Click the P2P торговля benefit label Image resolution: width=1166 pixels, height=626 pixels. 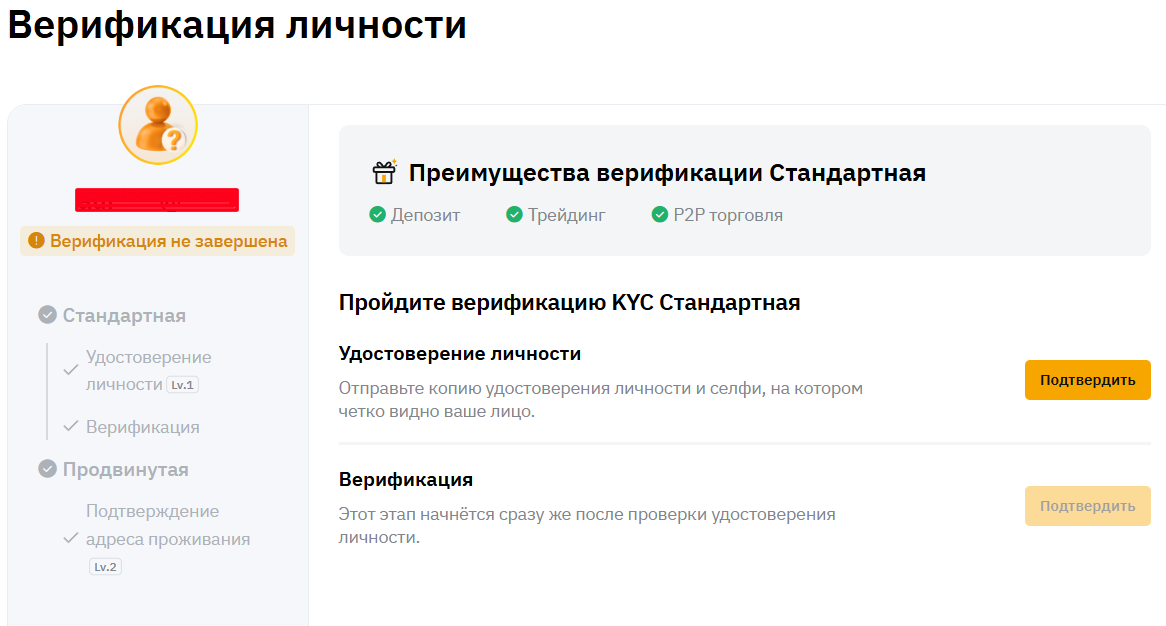(728, 215)
